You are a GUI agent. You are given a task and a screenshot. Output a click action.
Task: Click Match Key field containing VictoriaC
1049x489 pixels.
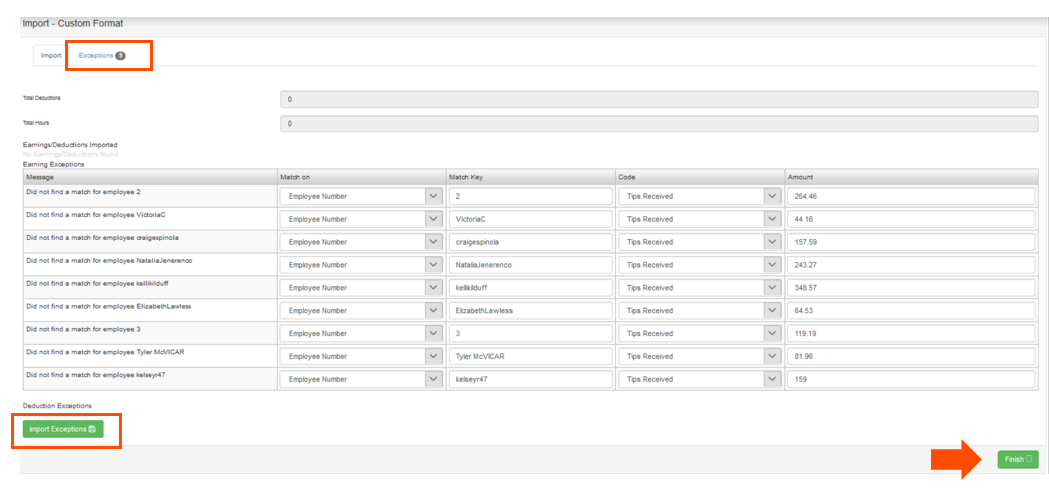[x=530, y=219]
